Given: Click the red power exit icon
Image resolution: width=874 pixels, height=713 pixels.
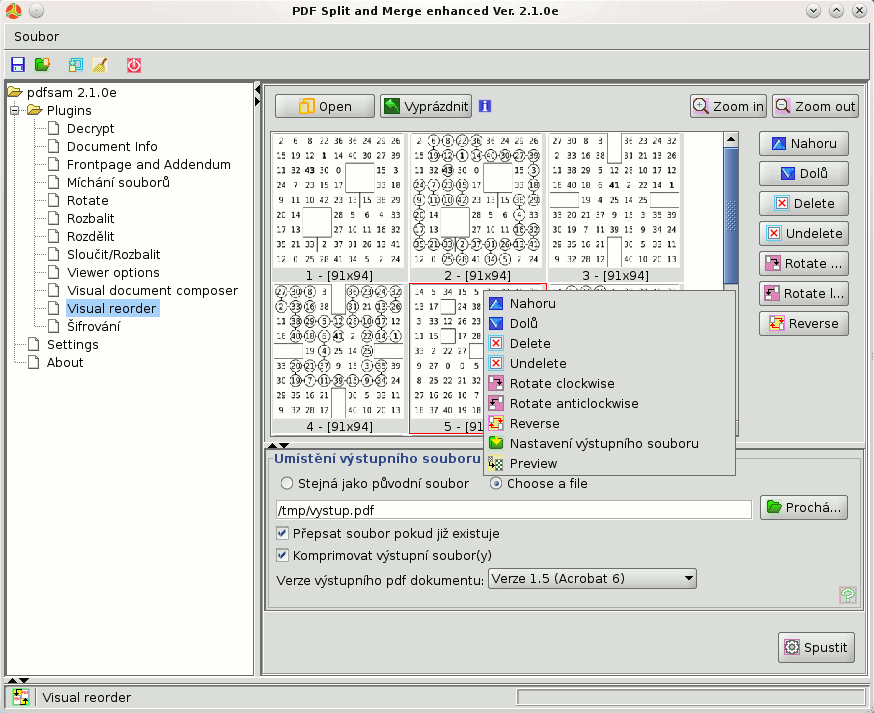Looking at the screenshot, I should pos(134,65).
